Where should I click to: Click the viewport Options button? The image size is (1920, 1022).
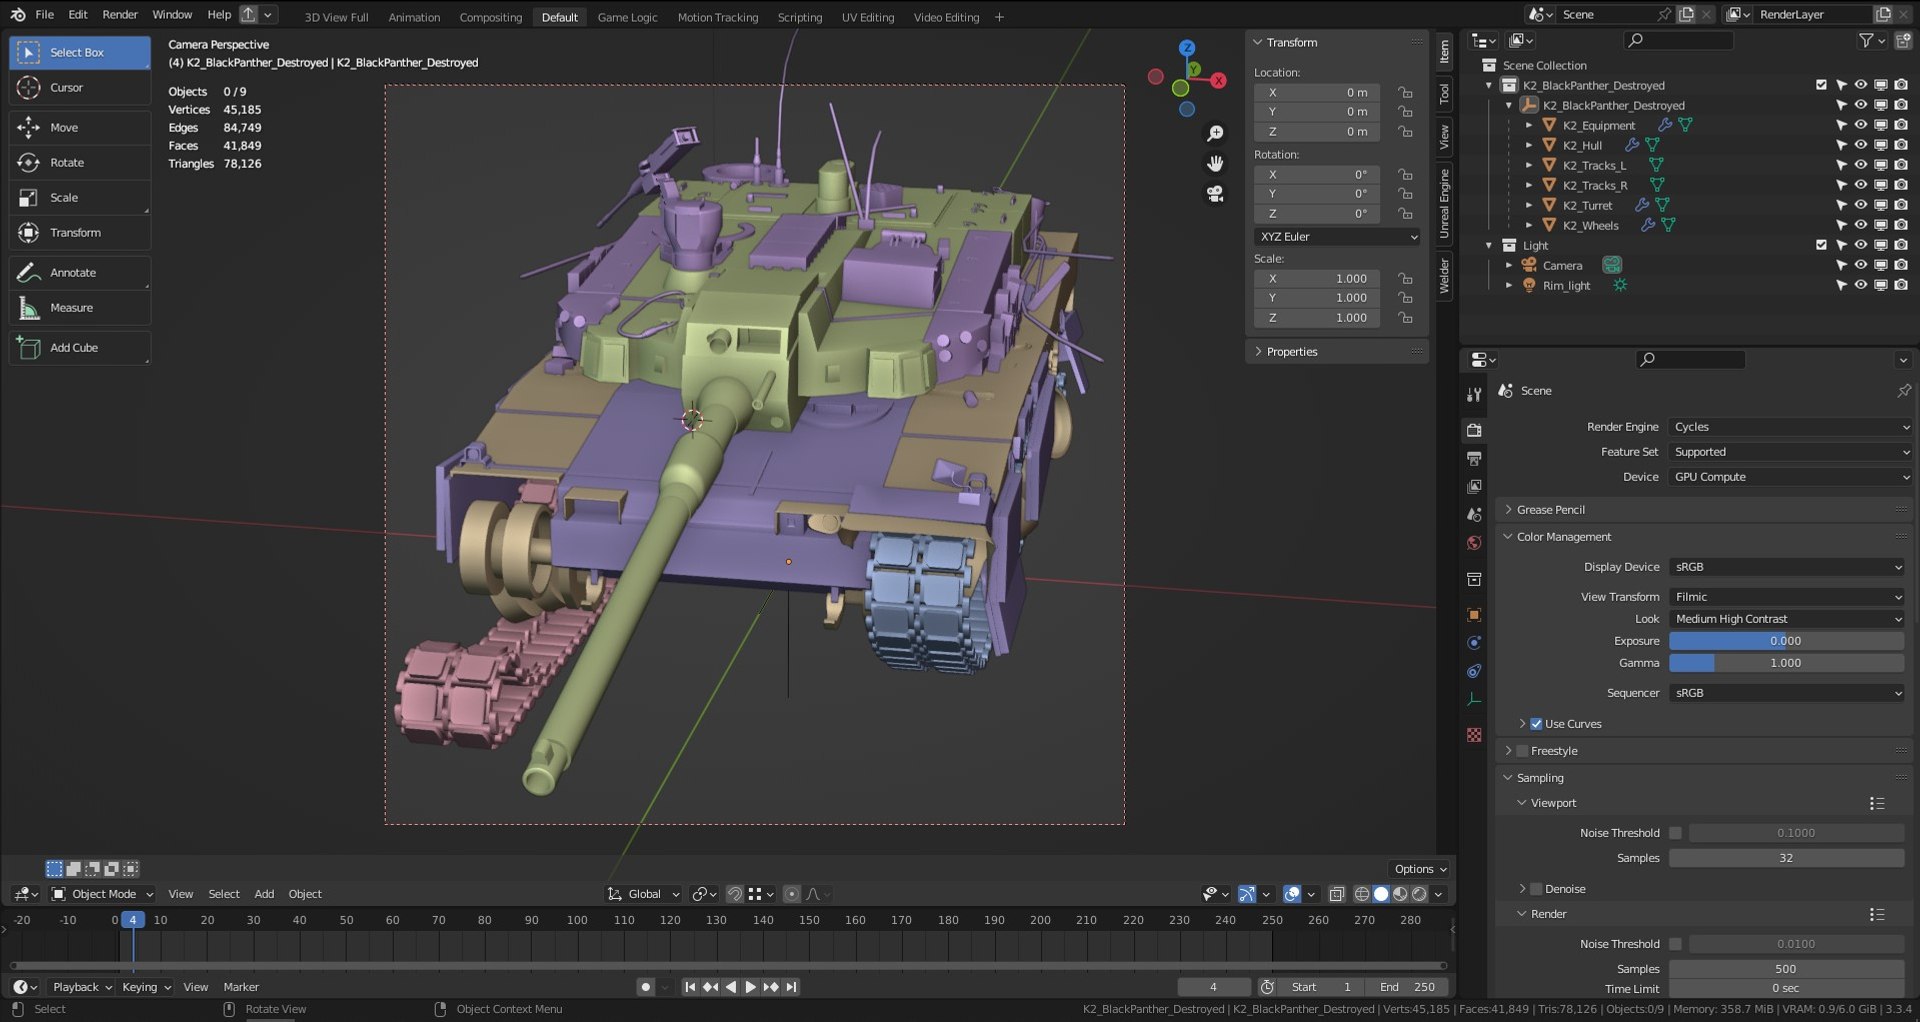click(x=1420, y=869)
